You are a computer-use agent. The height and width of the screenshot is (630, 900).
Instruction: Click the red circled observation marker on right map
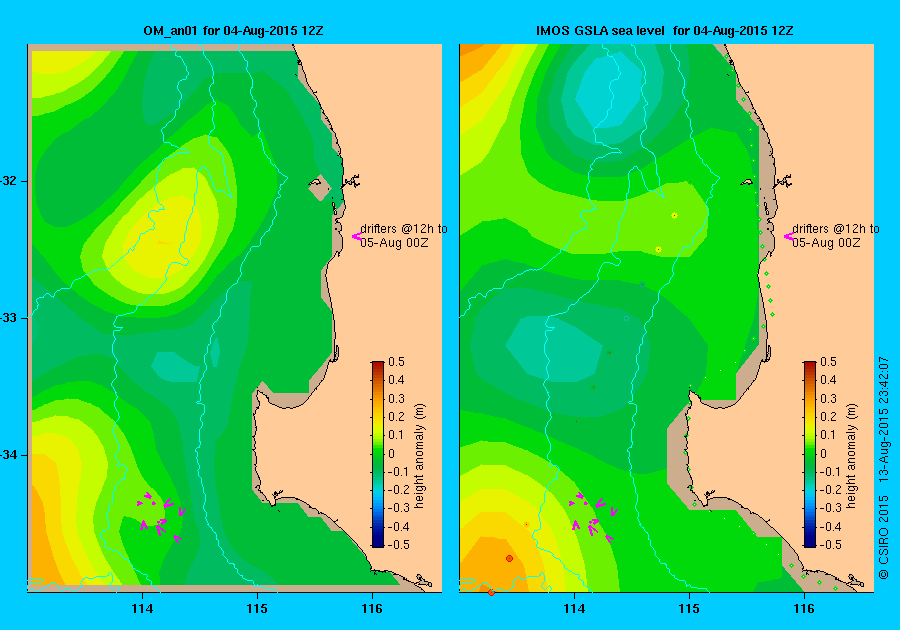(x=509, y=558)
